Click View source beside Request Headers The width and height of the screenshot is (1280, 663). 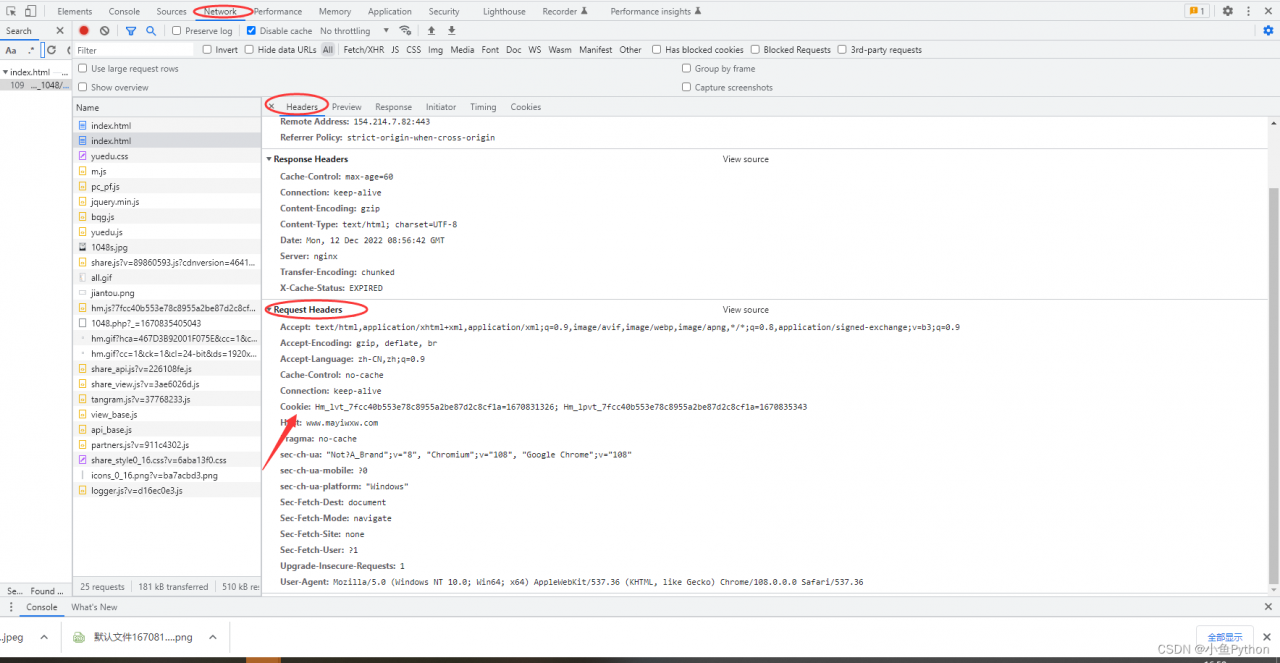coord(746,310)
